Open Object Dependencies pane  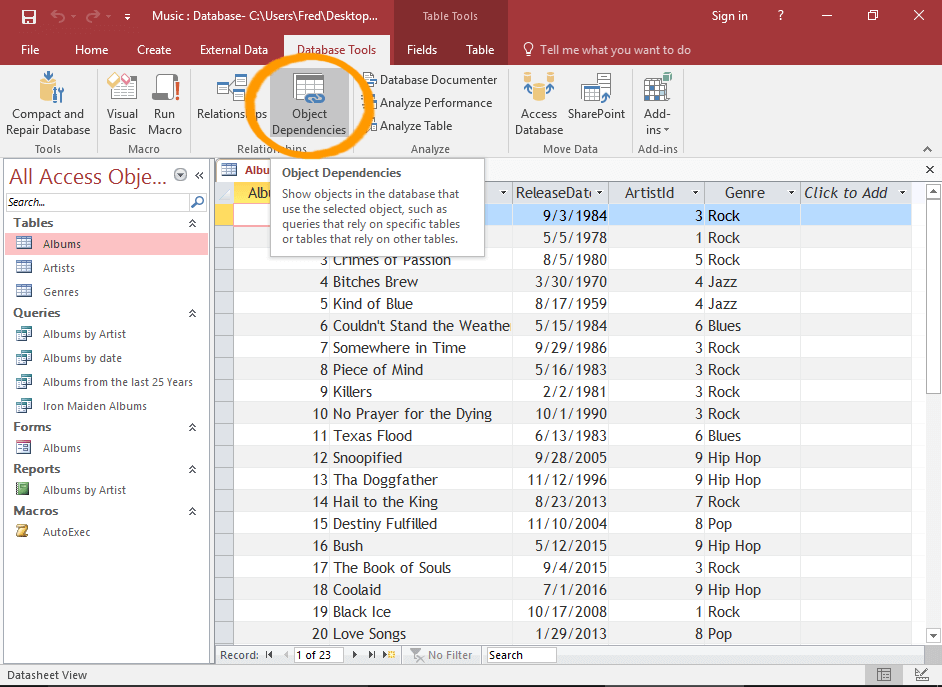click(x=309, y=104)
